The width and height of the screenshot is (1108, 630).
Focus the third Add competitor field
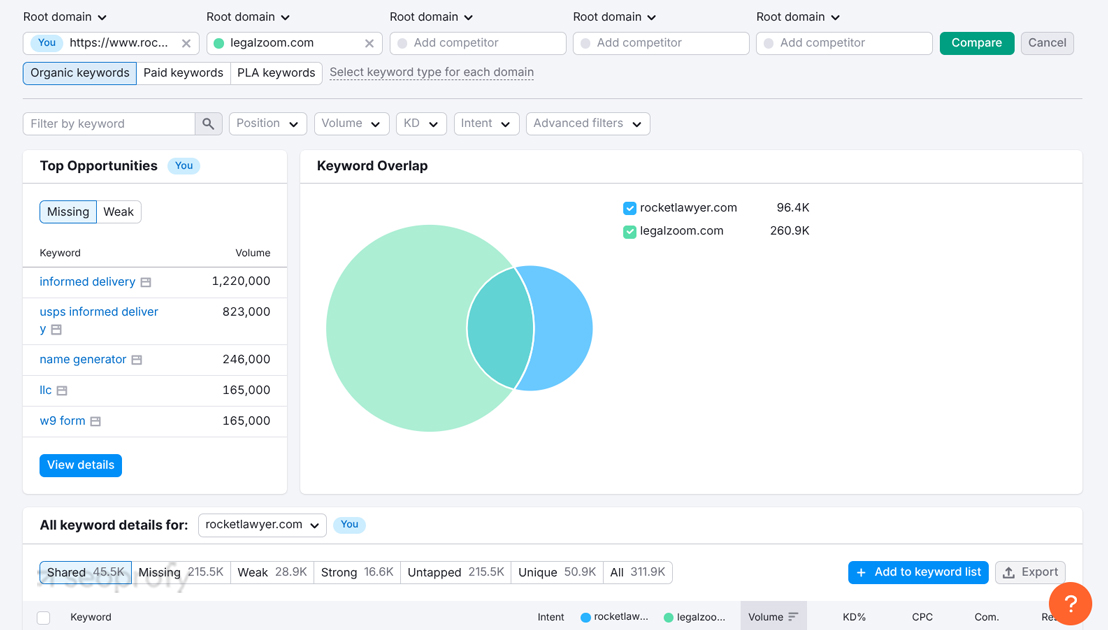478,43
